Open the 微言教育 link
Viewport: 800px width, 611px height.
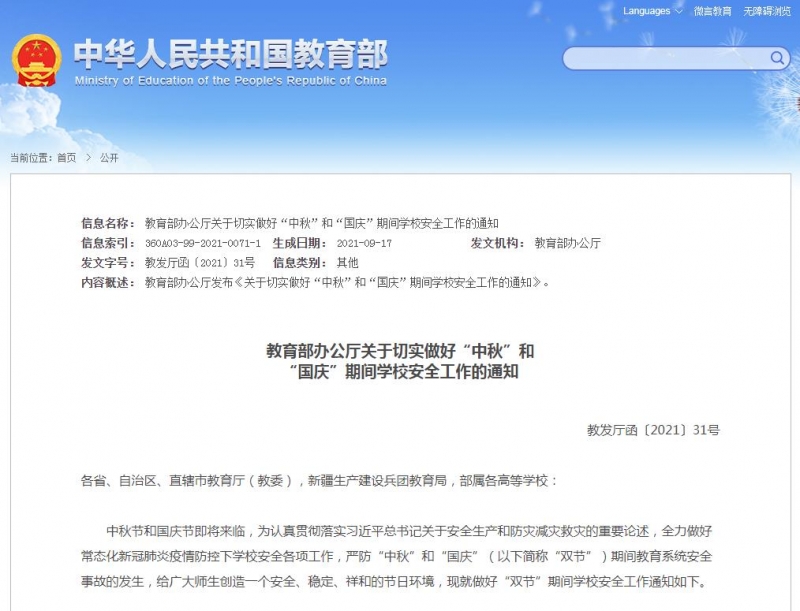(713, 11)
